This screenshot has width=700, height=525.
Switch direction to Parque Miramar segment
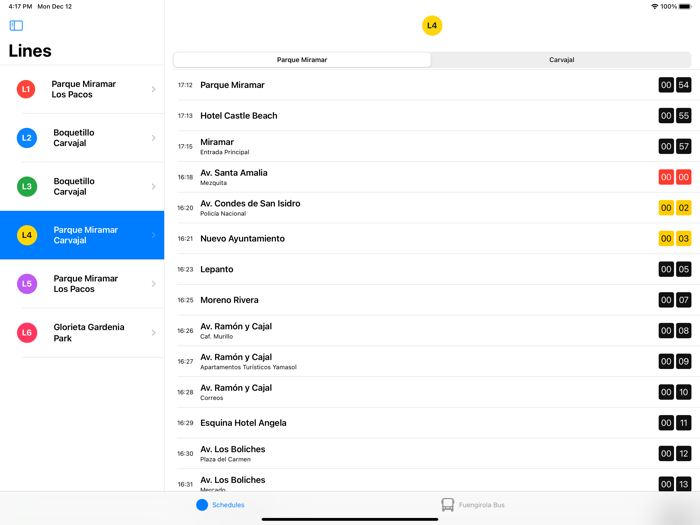tap(302, 60)
